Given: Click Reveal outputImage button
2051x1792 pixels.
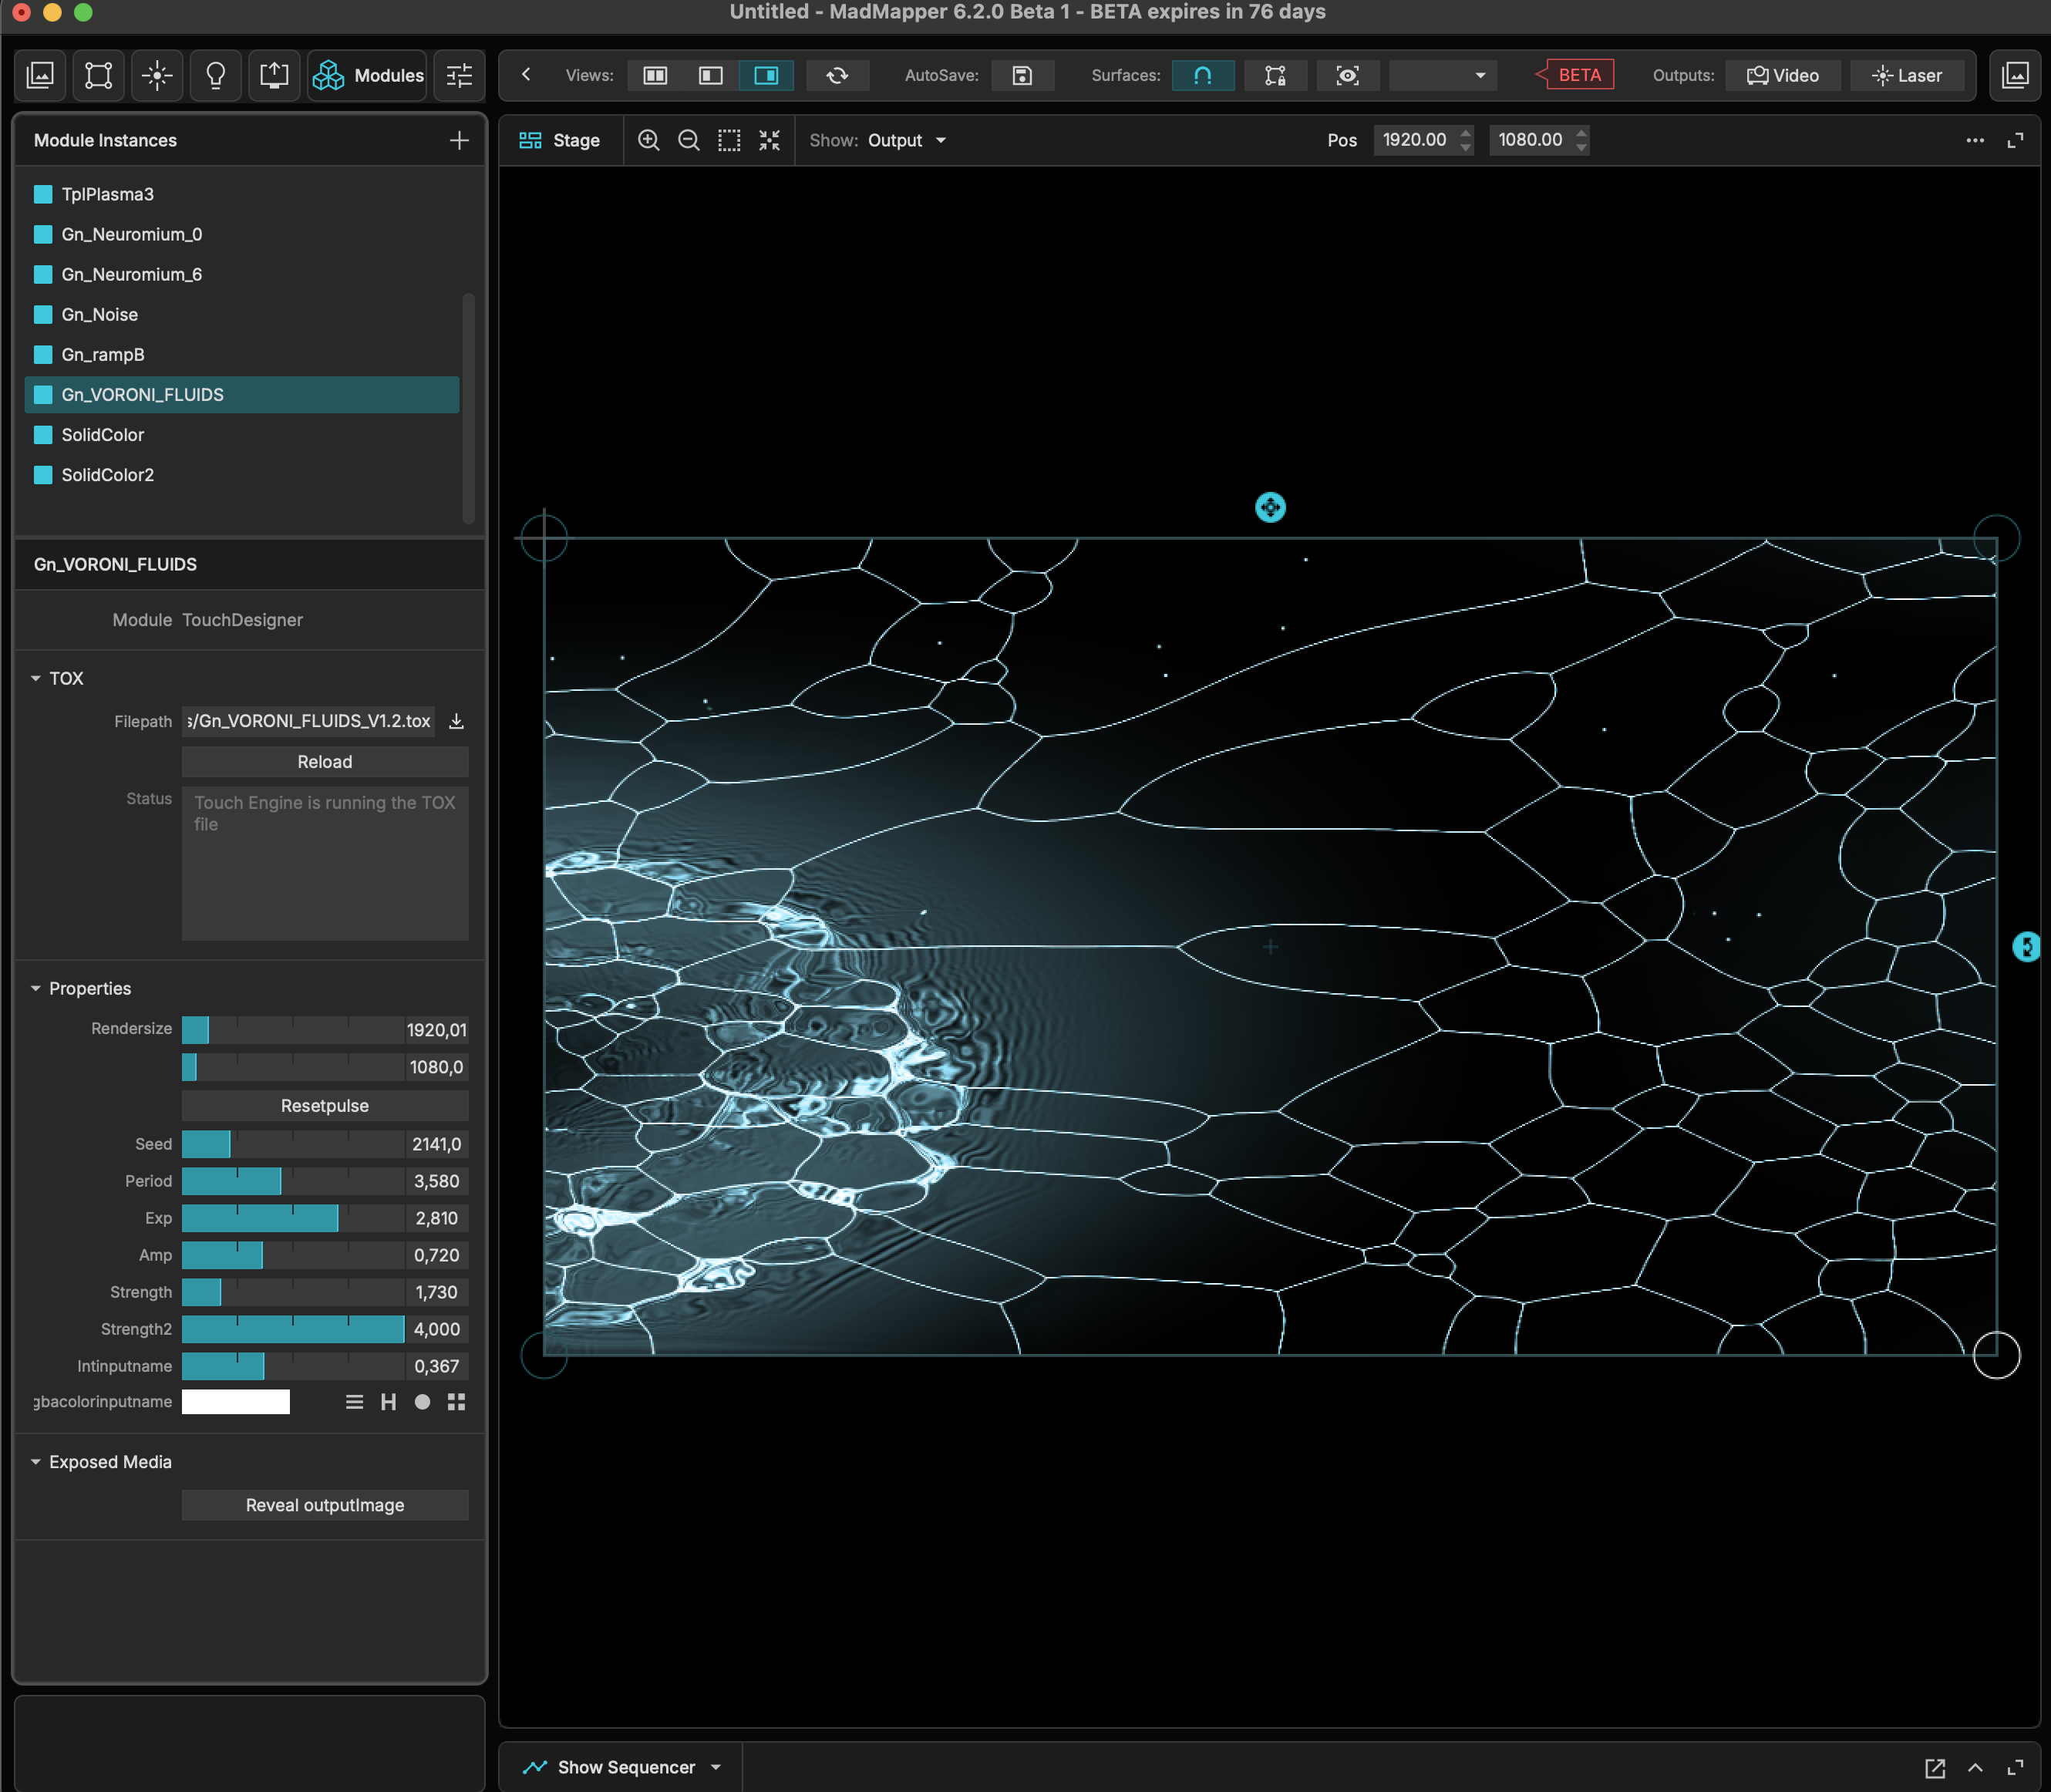Looking at the screenshot, I should [325, 1505].
